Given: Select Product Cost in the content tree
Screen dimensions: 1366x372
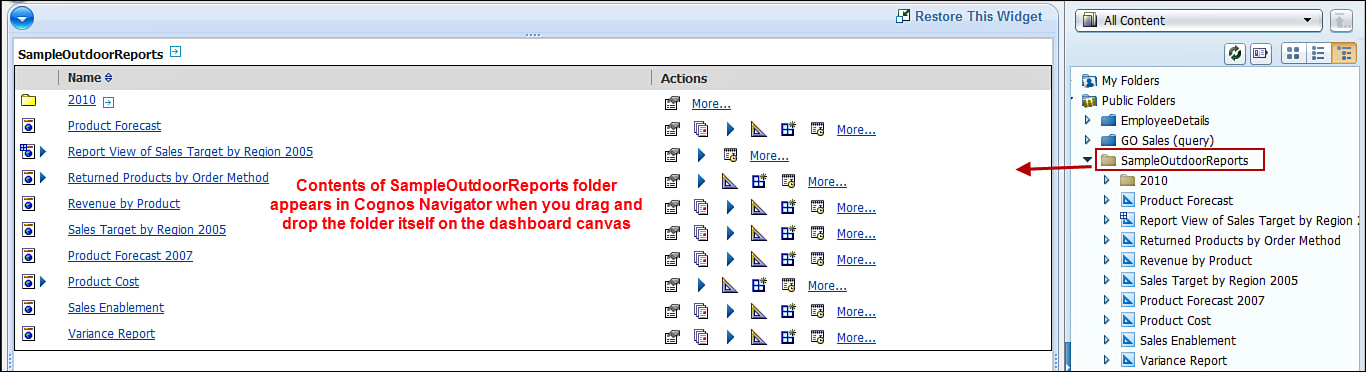Looking at the screenshot, I should (x=1175, y=320).
